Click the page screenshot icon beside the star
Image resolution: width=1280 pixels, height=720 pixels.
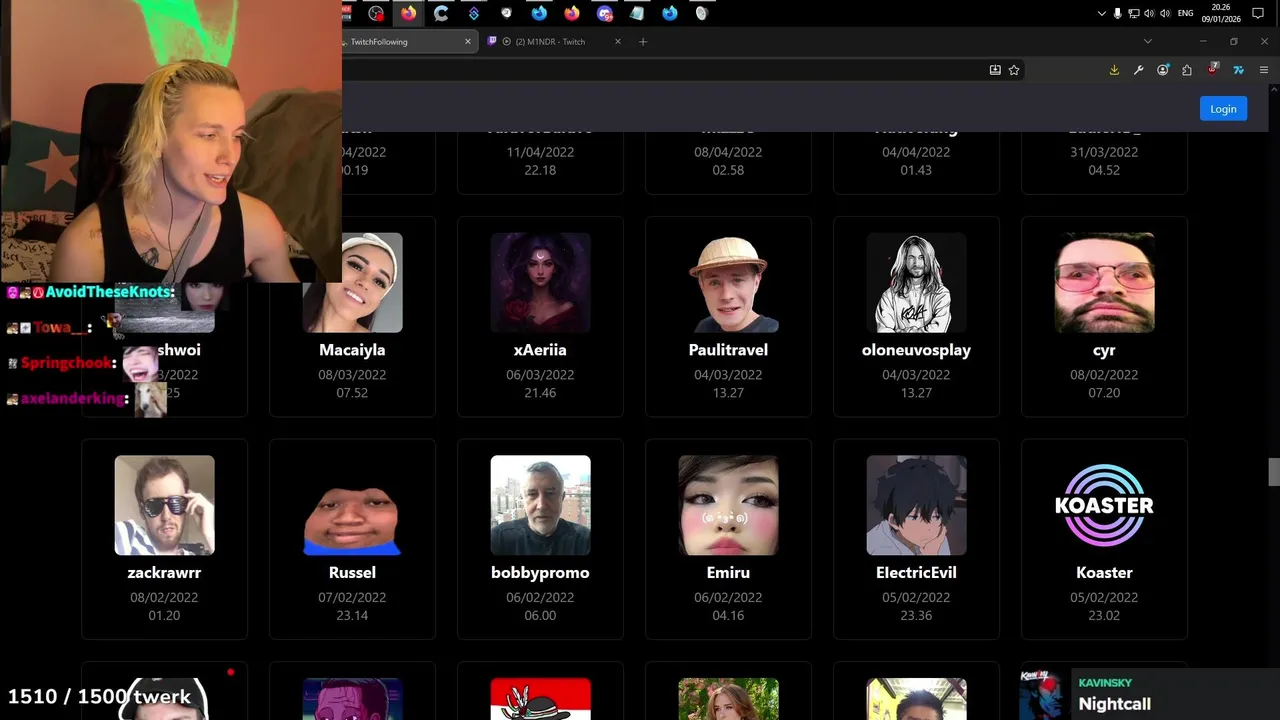coord(995,70)
